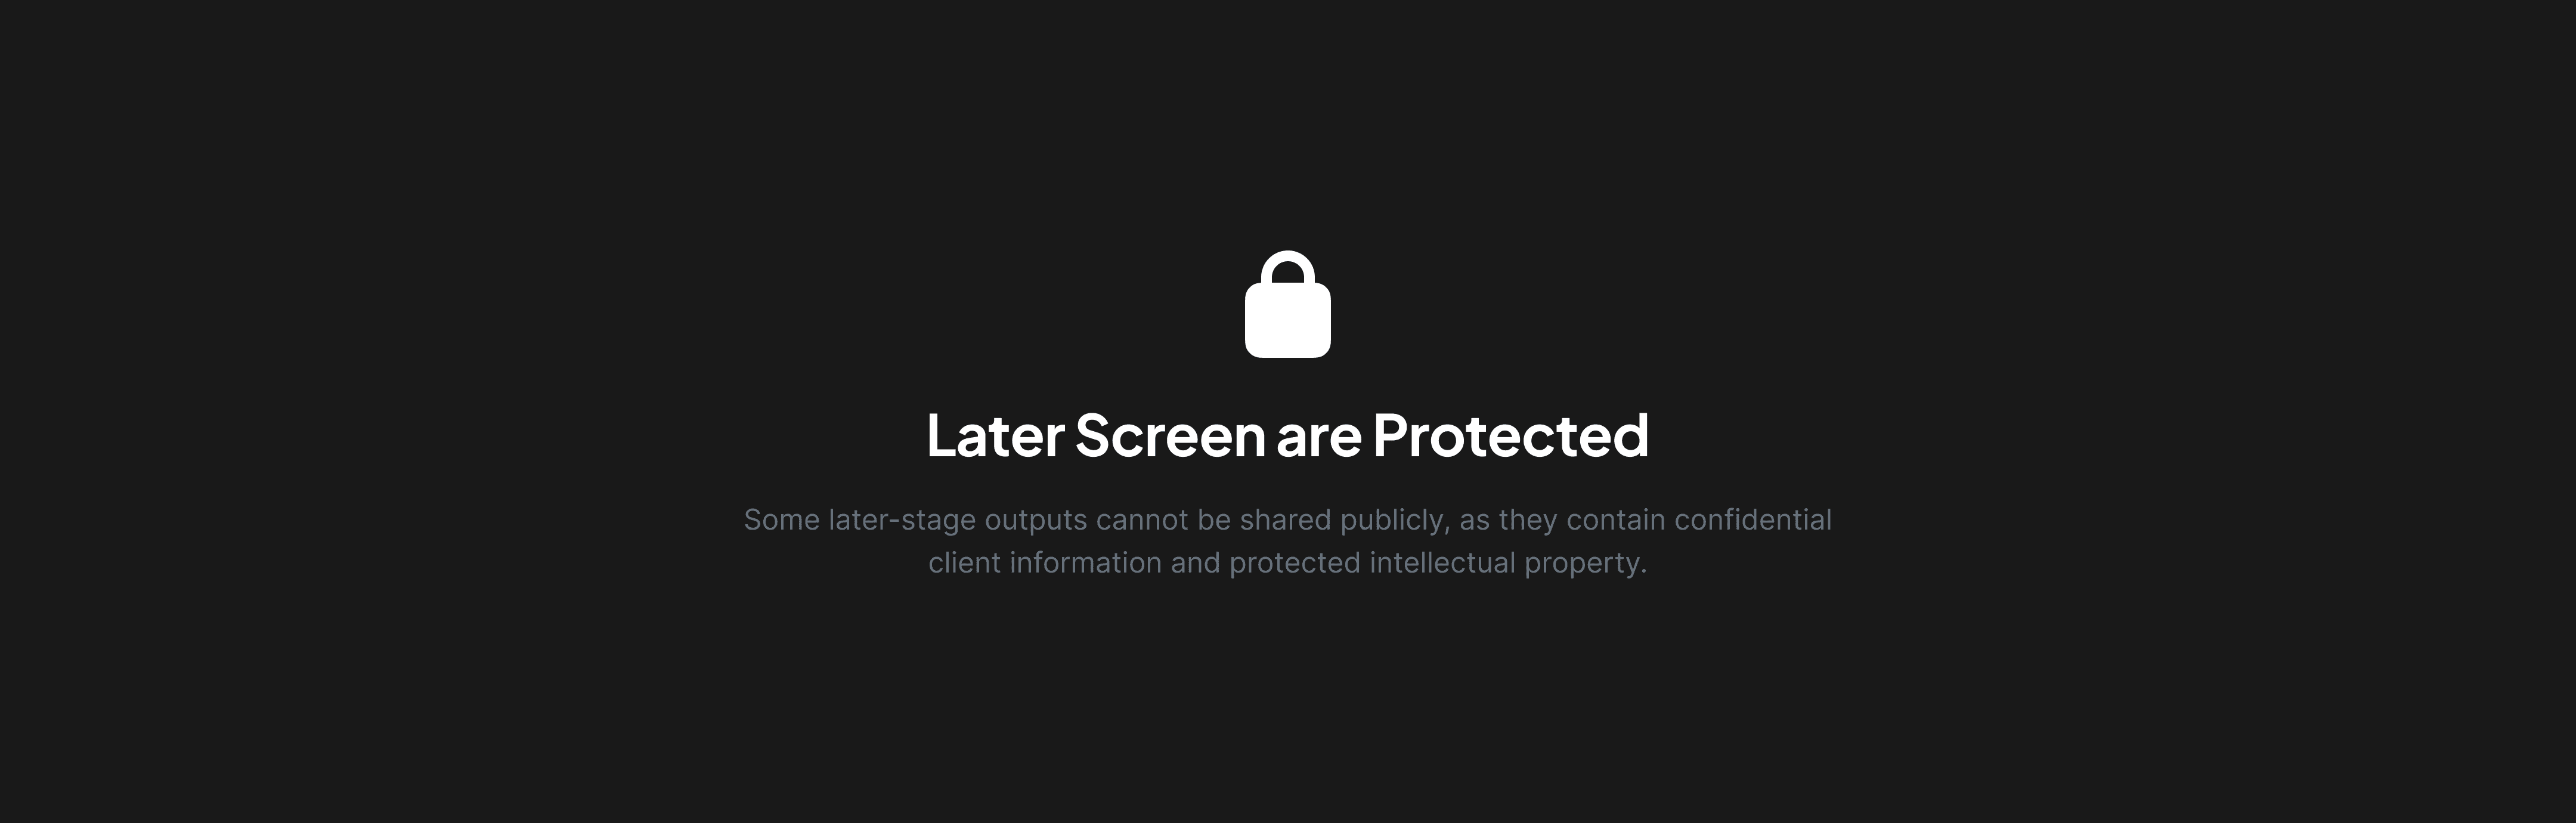Image resolution: width=2576 pixels, height=823 pixels.
Task: Click the term "later-stage" in the description
Action: pos(901,521)
